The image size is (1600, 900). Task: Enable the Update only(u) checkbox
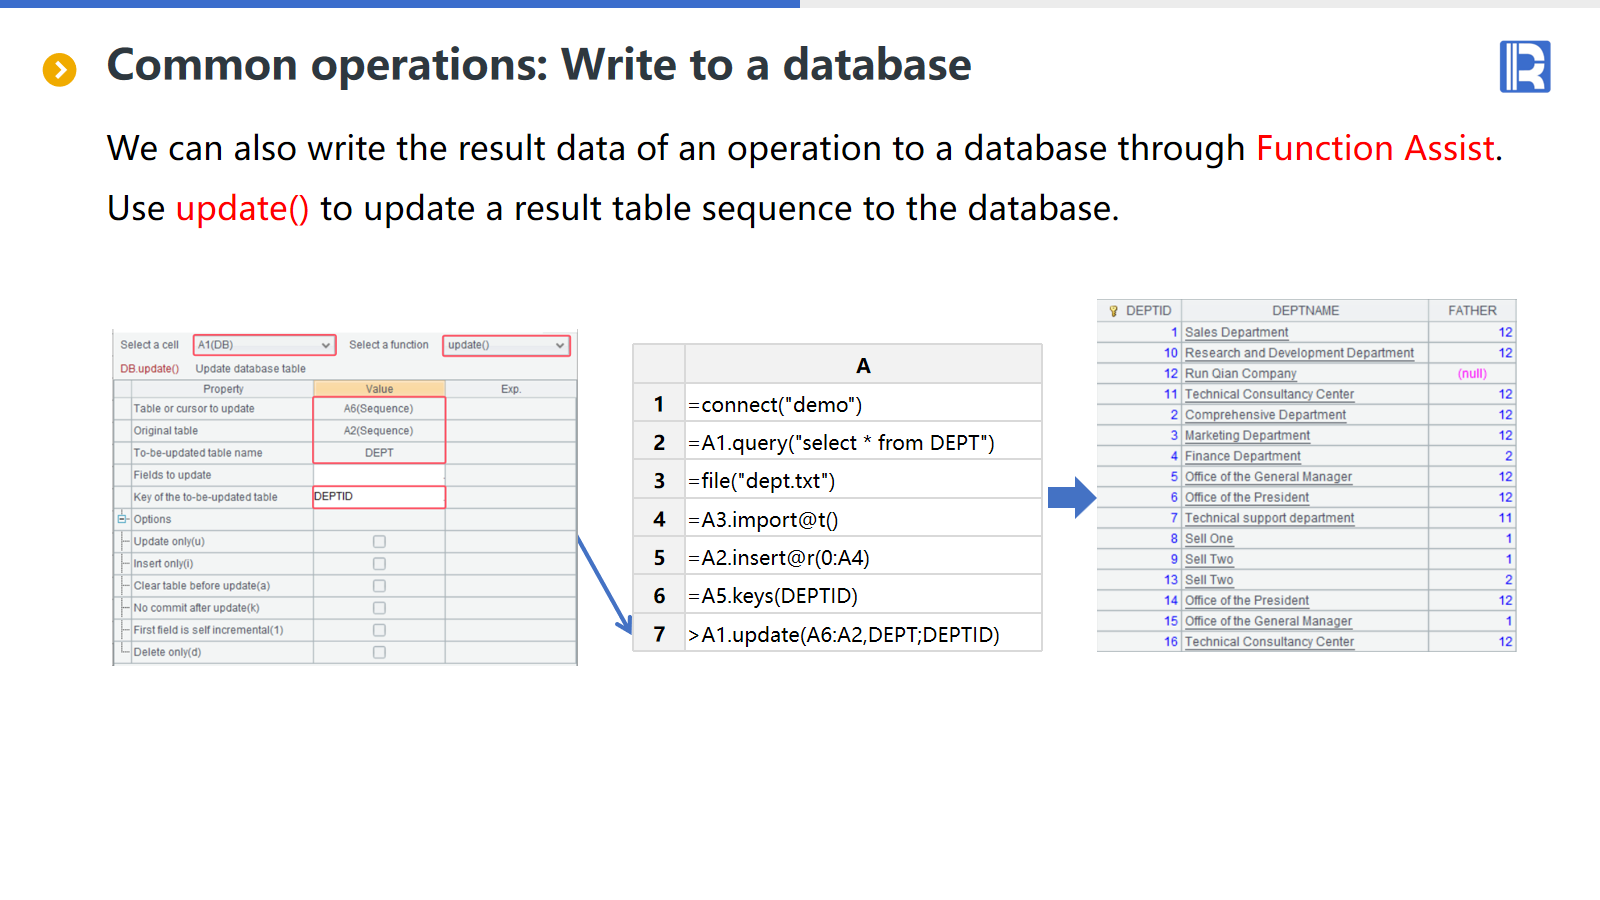379,542
